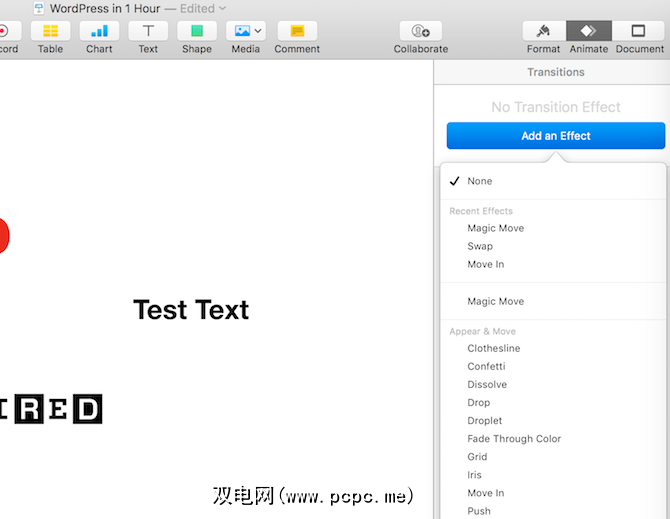
Task: Click the Collaborate icon
Action: point(420,31)
